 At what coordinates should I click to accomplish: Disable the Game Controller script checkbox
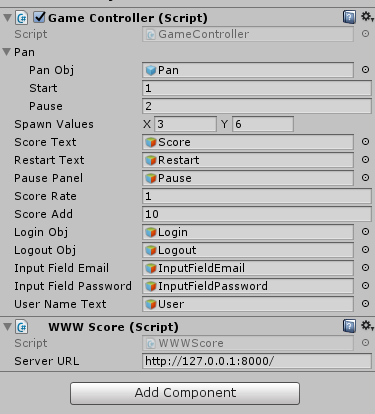pyautogui.click(x=39, y=17)
